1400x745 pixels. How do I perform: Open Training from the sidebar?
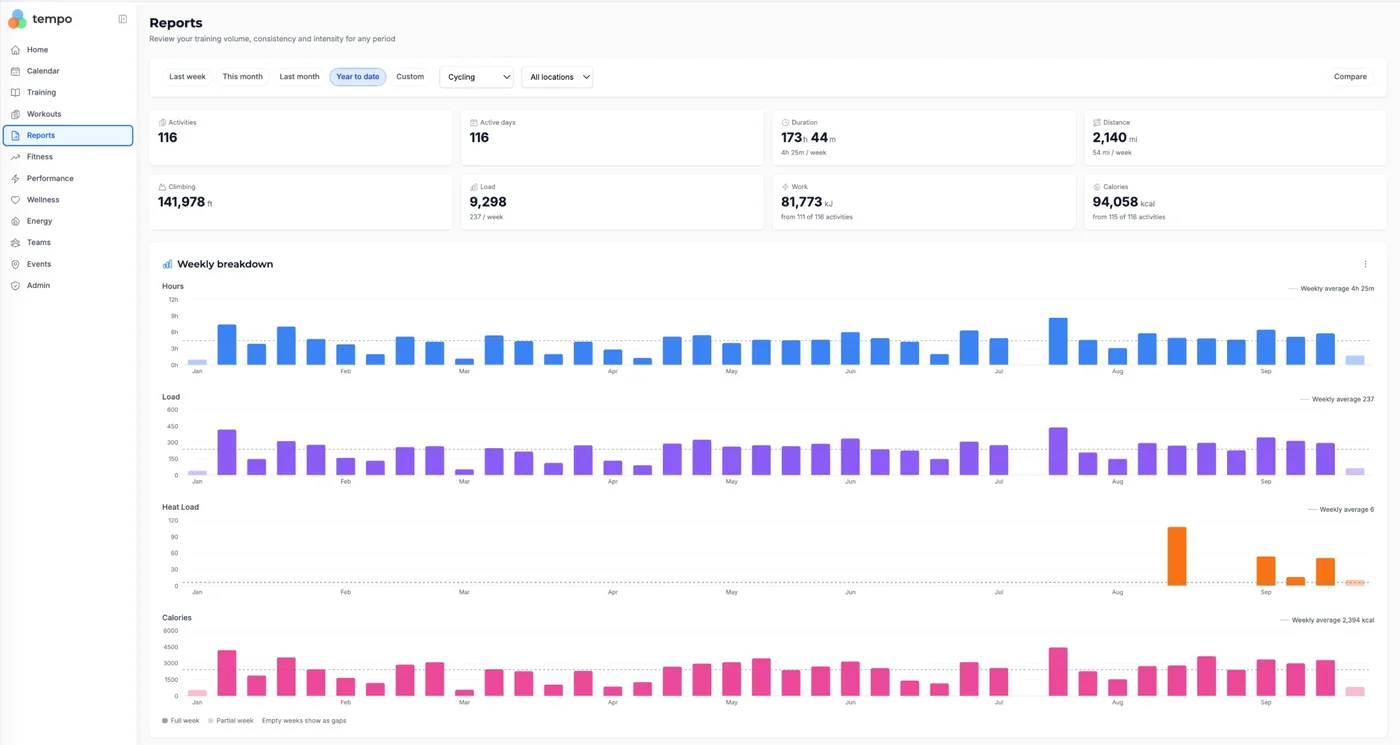click(68, 93)
